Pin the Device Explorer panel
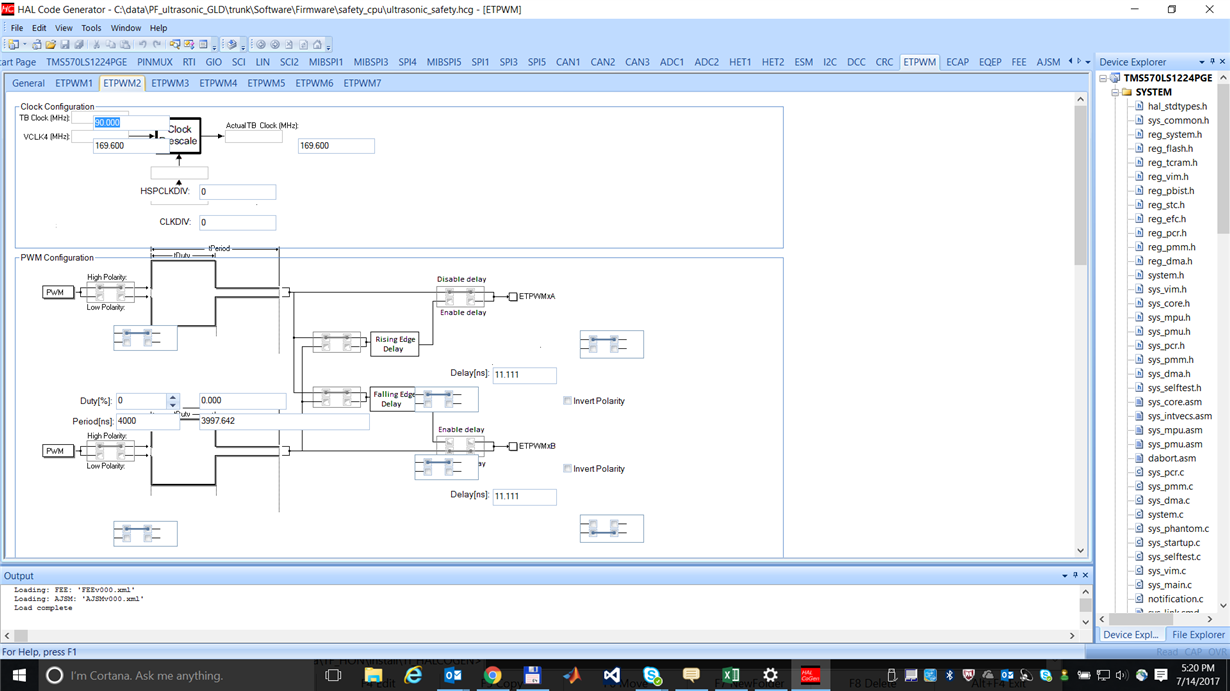Image resolution: width=1230 pixels, height=691 pixels. (1213, 62)
